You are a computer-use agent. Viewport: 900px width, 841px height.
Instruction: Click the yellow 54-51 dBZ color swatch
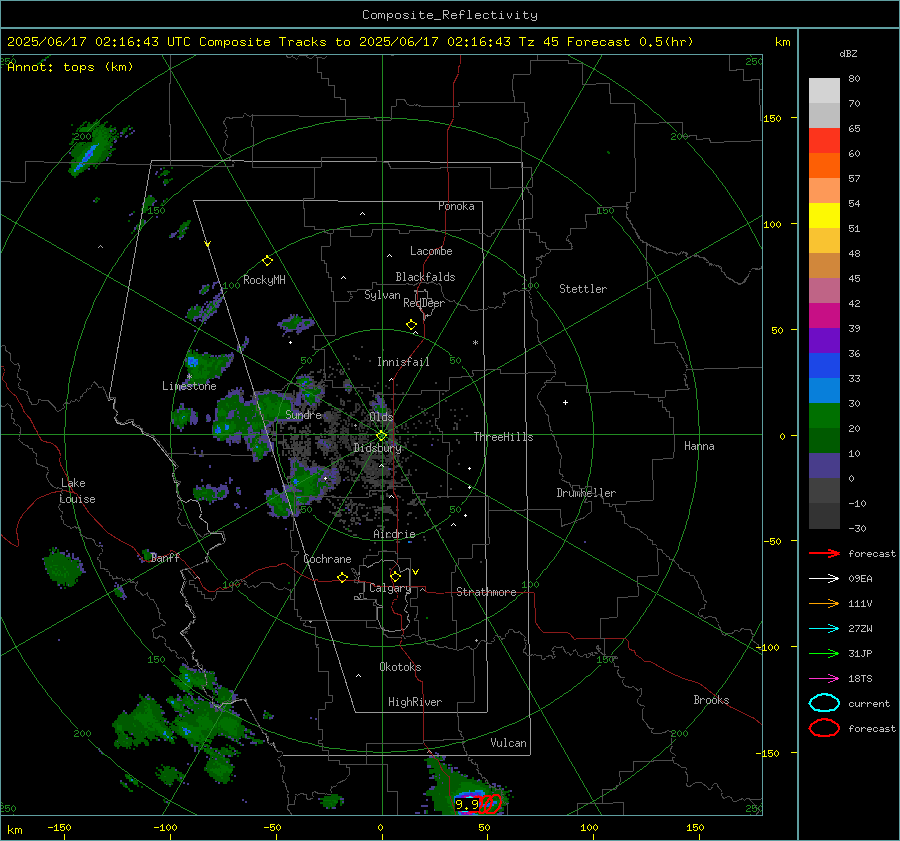click(824, 216)
